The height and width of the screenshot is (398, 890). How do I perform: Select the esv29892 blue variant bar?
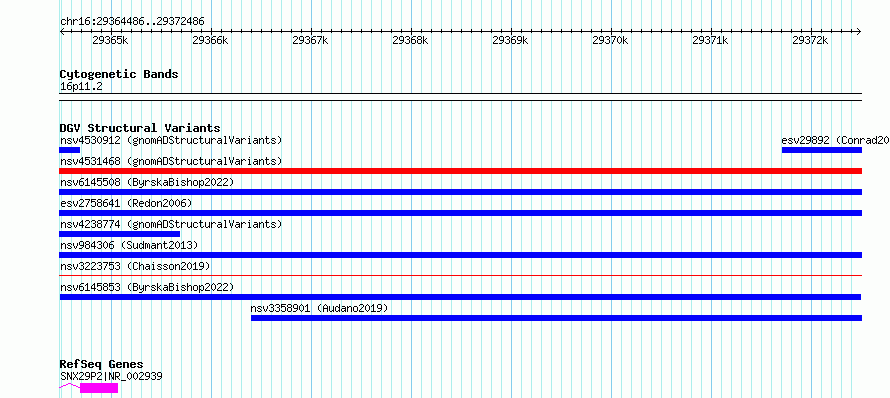click(x=822, y=150)
